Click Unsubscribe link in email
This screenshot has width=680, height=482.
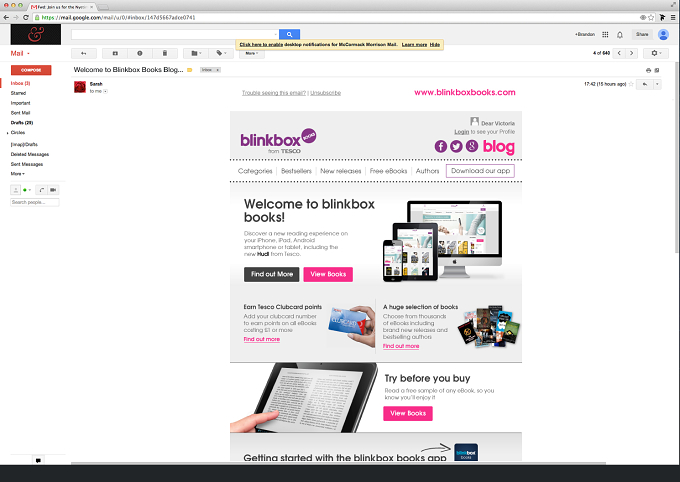pyautogui.click(x=325, y=93)
